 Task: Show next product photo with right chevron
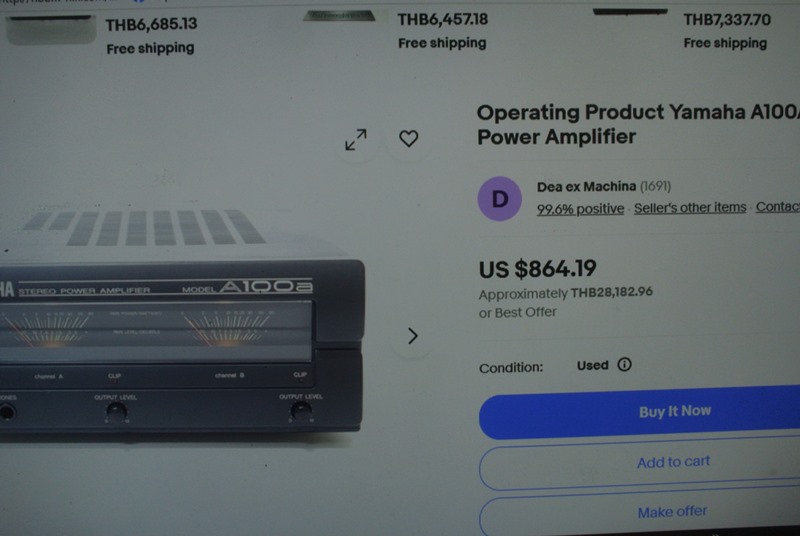click(413, 336)
